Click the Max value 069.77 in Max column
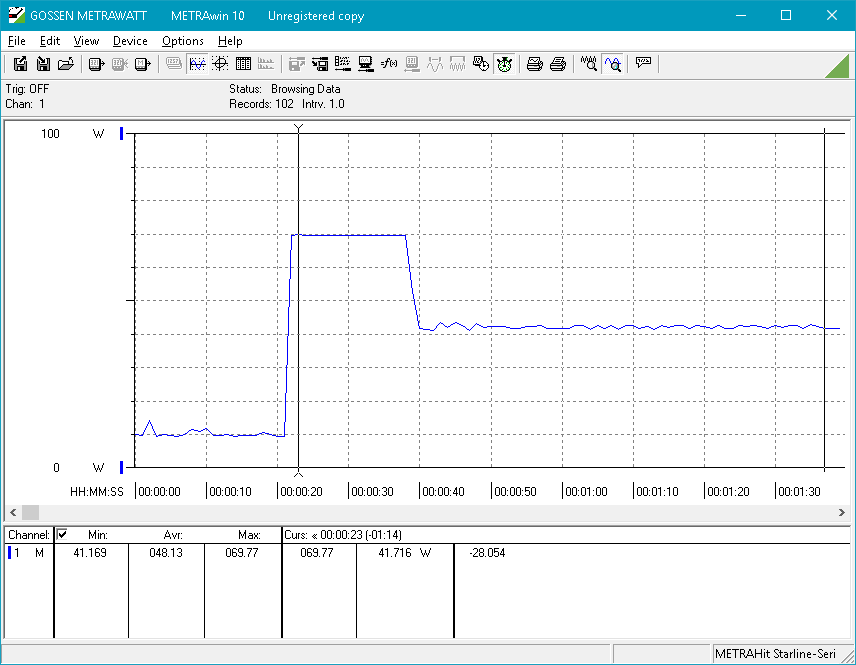856x665 pixels. (x=242, y=553)
